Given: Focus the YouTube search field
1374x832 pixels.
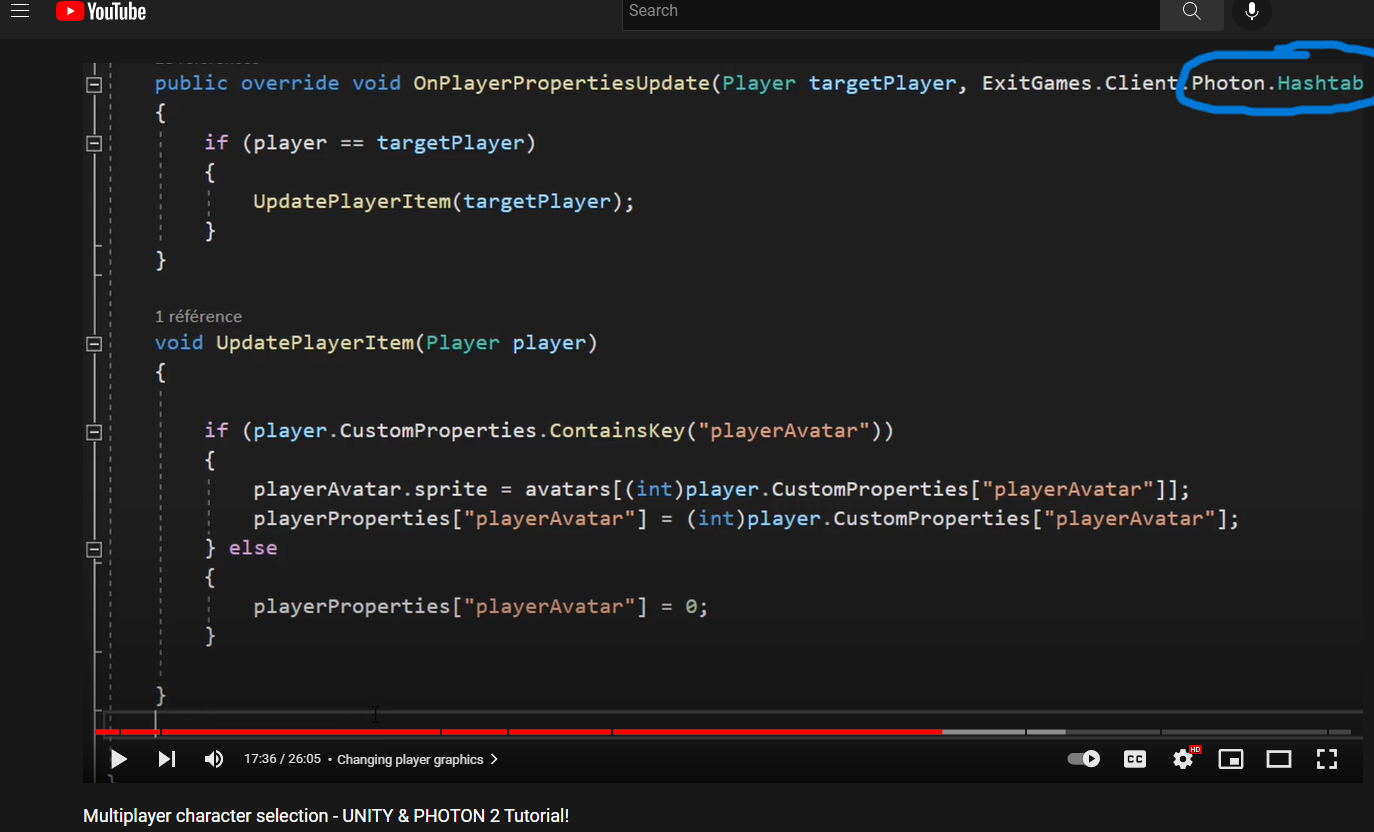Looking at the screenshot, I should coord(891,12).
